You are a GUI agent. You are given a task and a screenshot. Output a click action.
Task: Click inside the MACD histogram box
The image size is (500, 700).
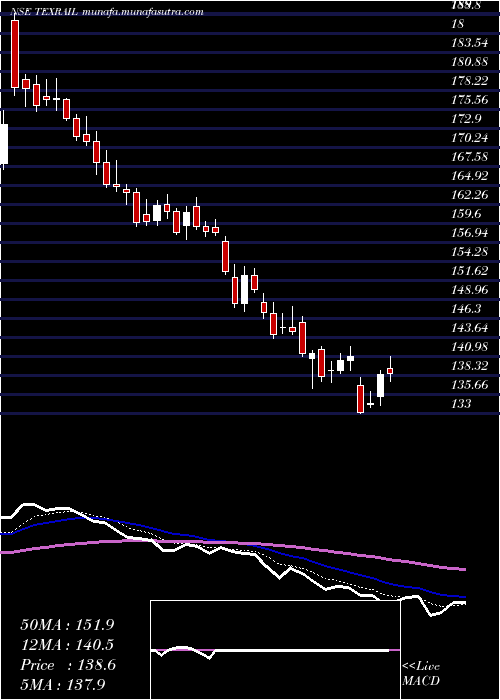pyautogui.click(x=275, y=650)
